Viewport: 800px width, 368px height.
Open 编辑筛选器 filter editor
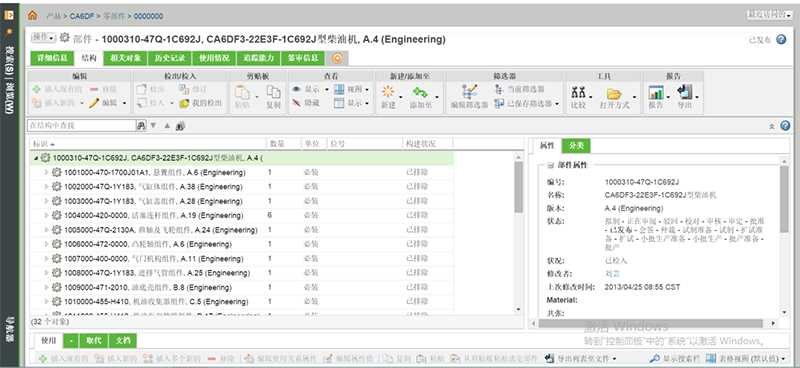[x=469, y=96]
